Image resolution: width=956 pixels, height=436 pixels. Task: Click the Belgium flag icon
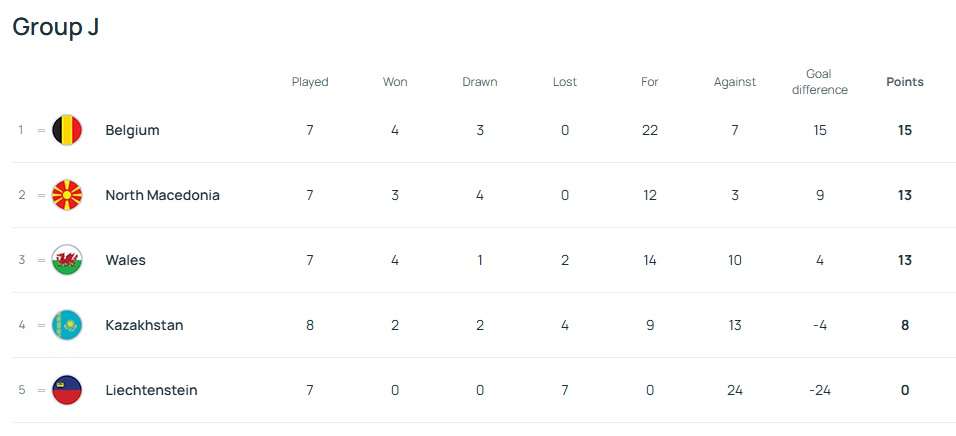click(x=67, y=130)
